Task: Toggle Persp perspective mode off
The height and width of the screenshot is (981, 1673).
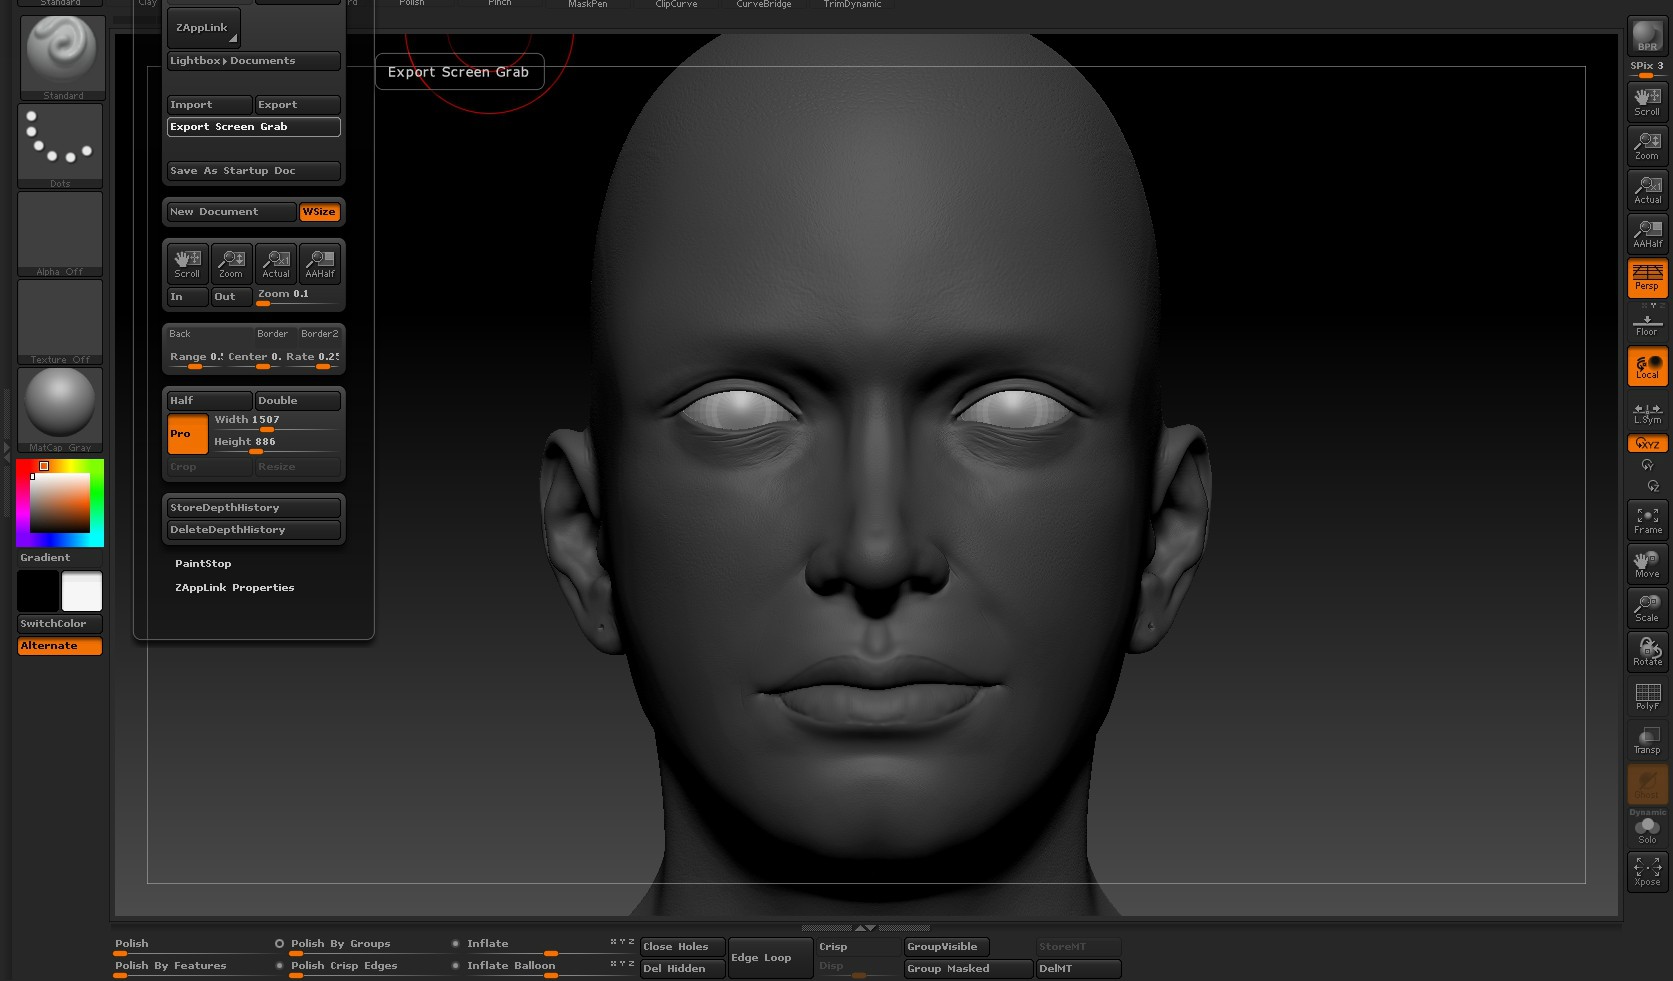Action: click(x=1647, y=278)
